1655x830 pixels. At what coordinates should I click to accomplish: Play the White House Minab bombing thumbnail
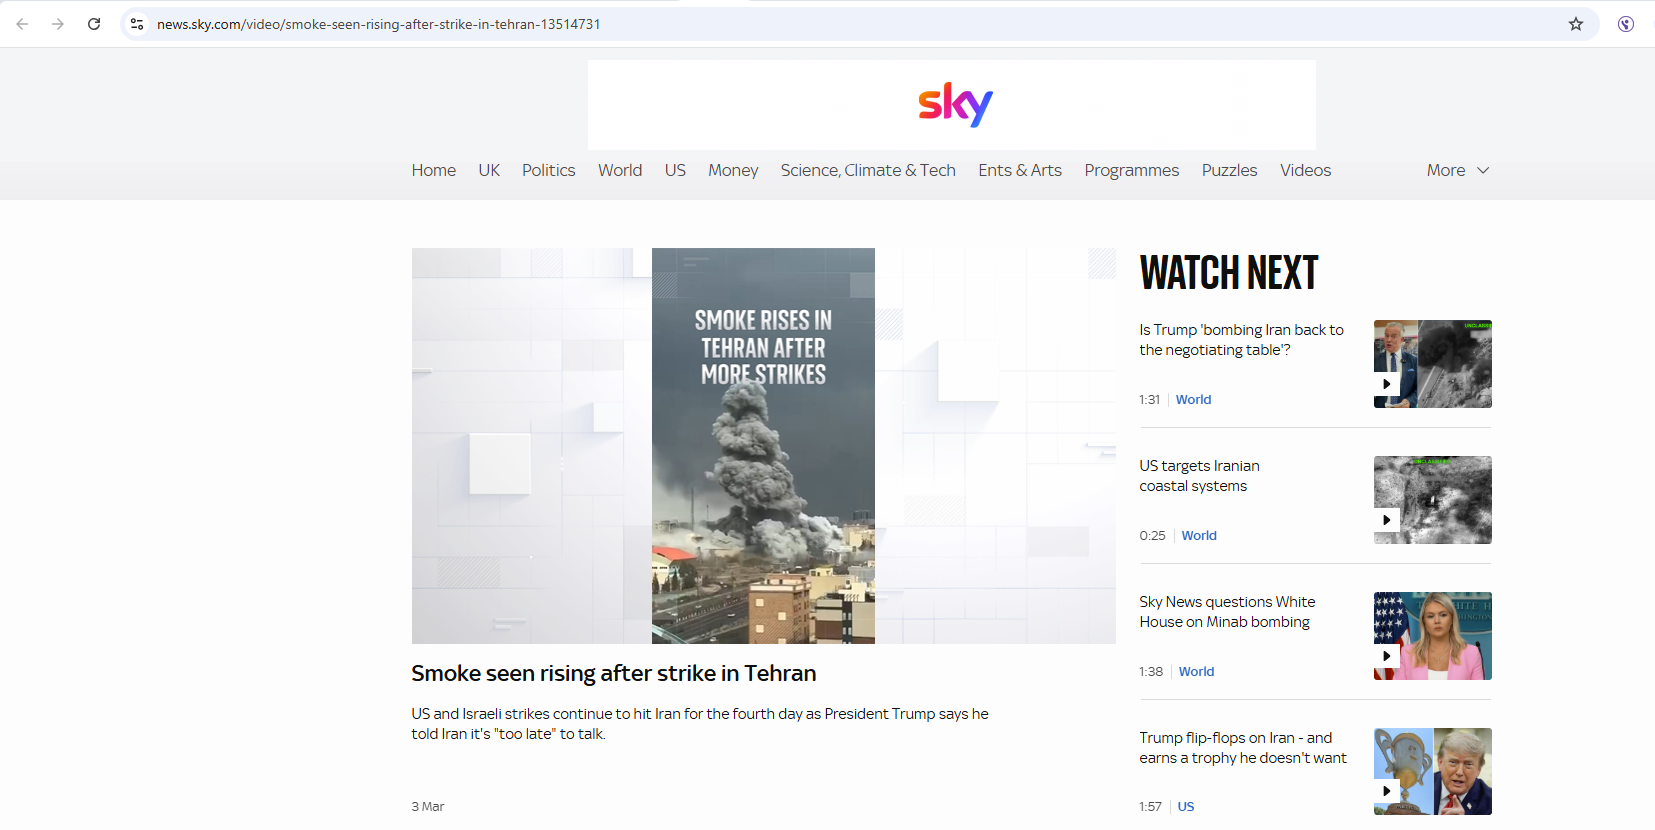click(1432, 636)
